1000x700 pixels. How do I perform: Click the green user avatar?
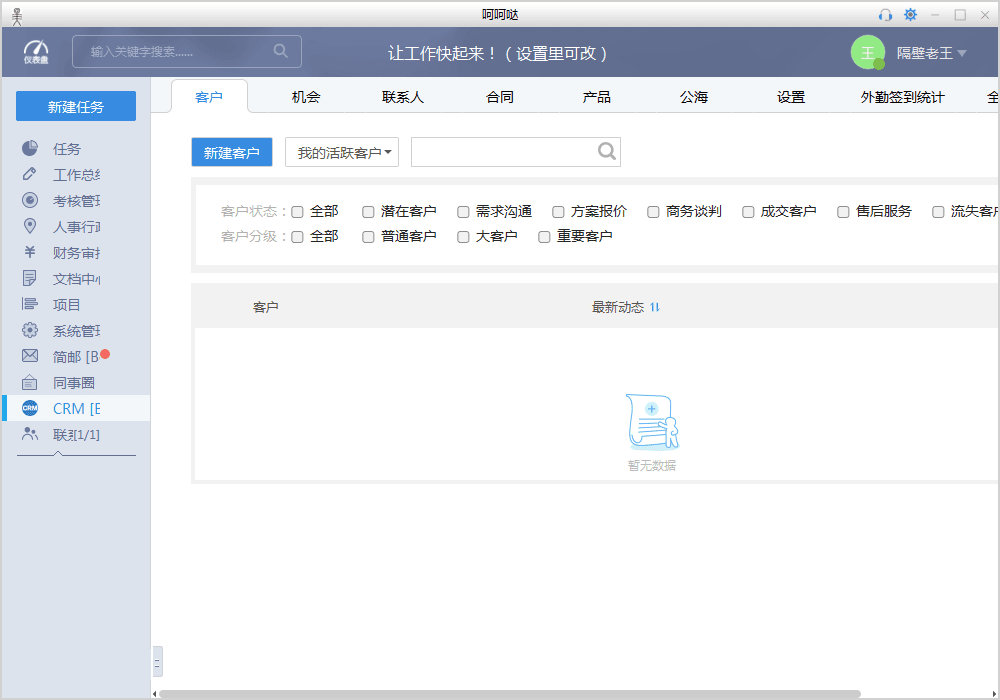[x=868, y=52]
